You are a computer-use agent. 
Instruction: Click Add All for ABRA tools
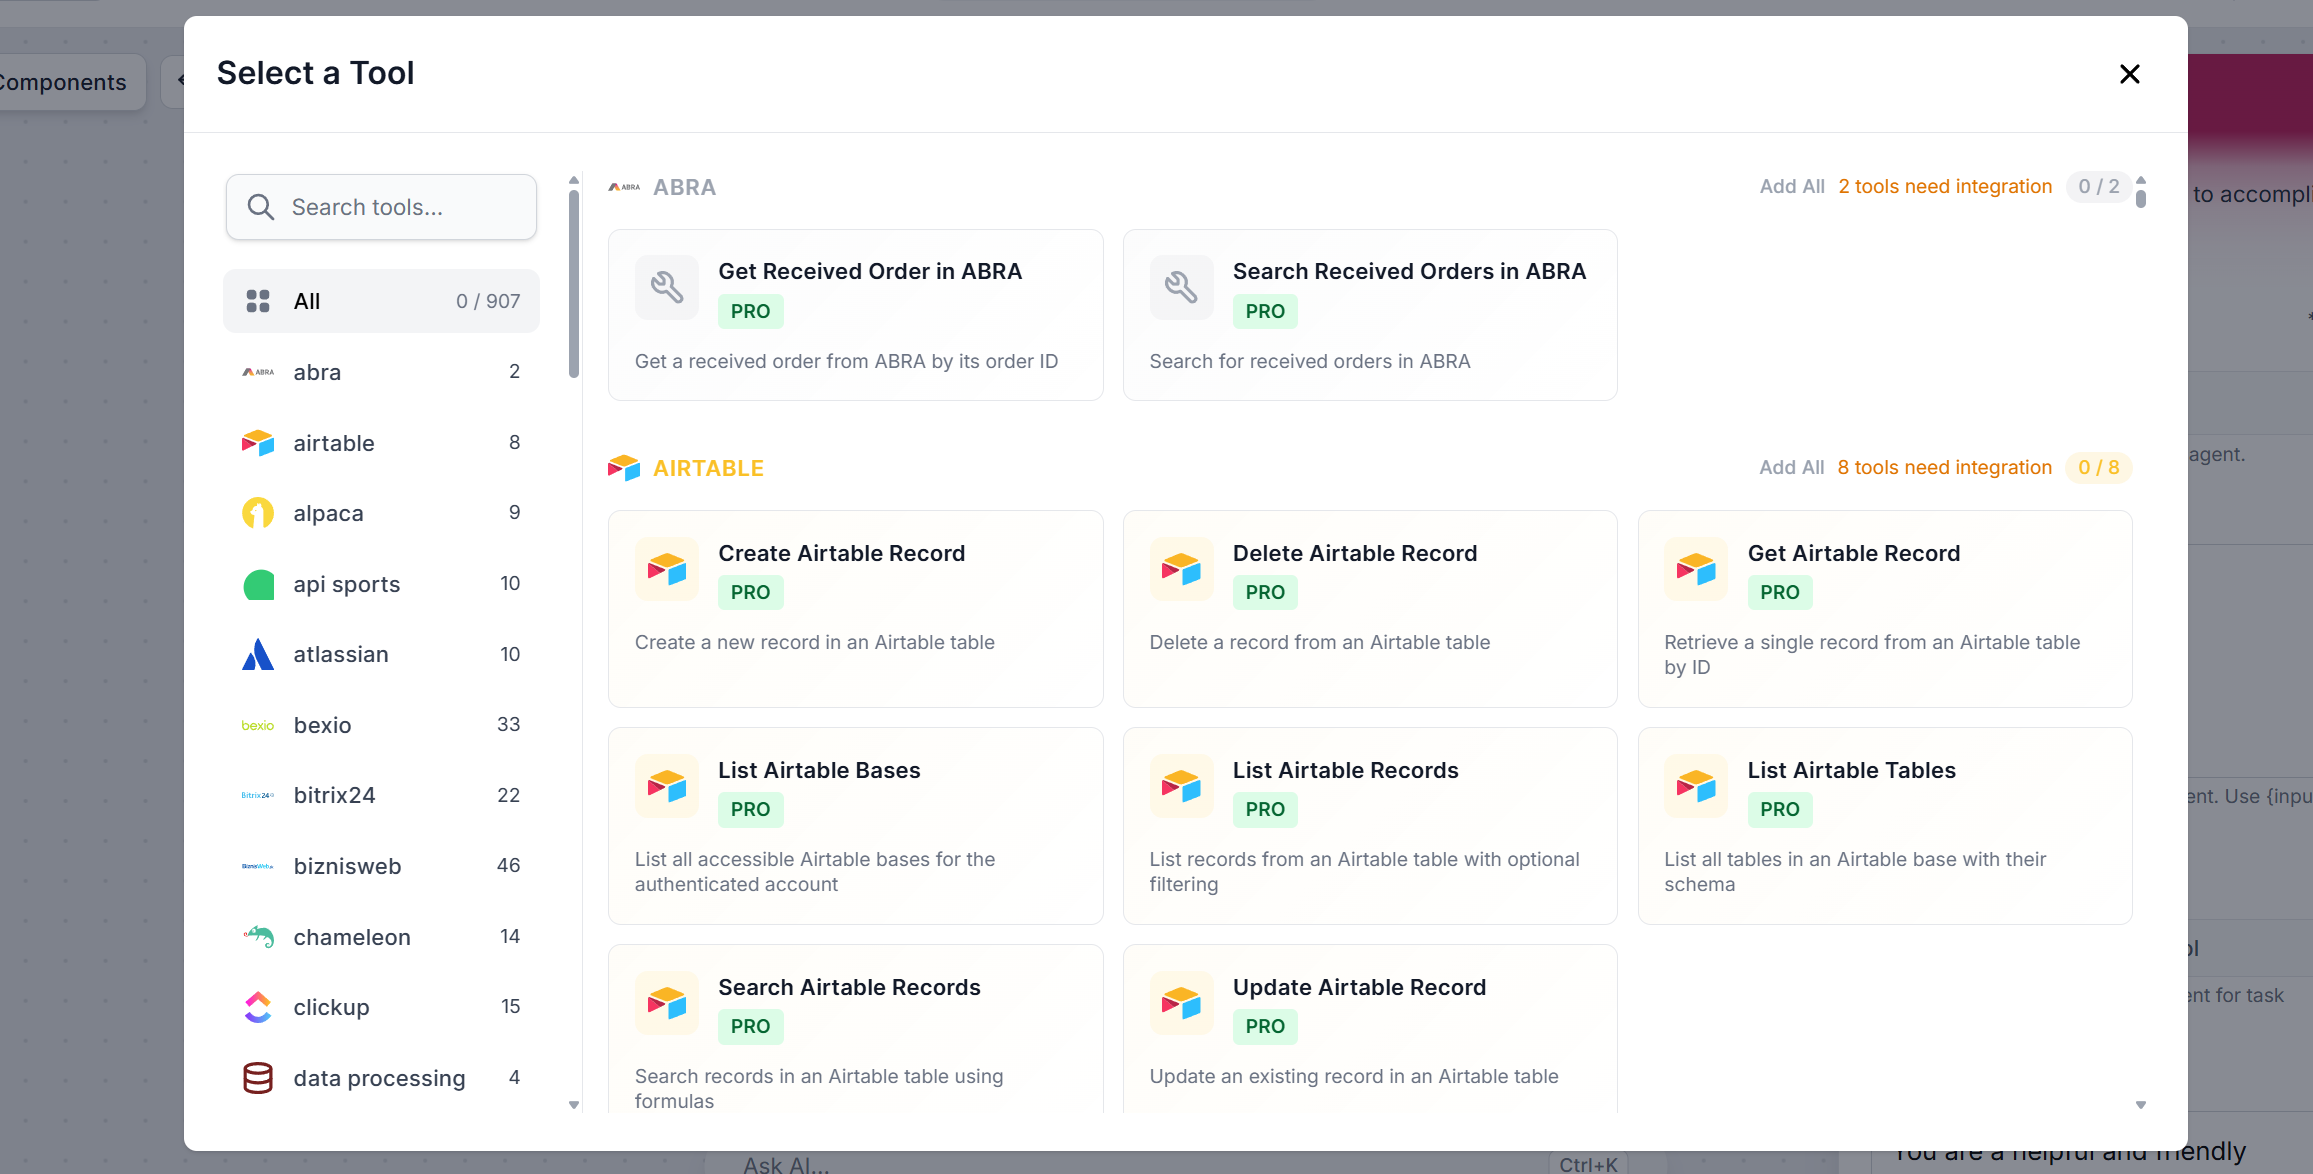(1791, 187)
